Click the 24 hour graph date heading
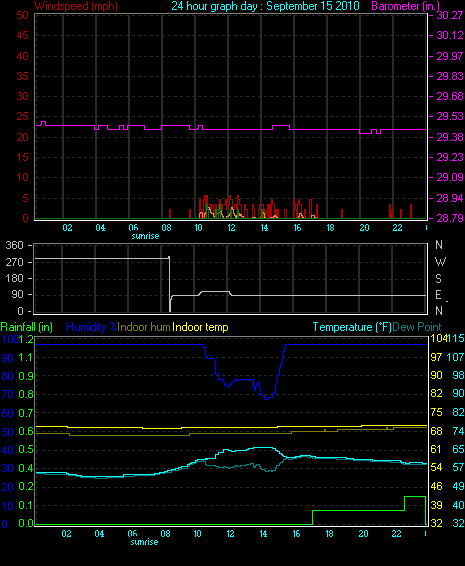The image size is (465, 566). tap(265, 6)
